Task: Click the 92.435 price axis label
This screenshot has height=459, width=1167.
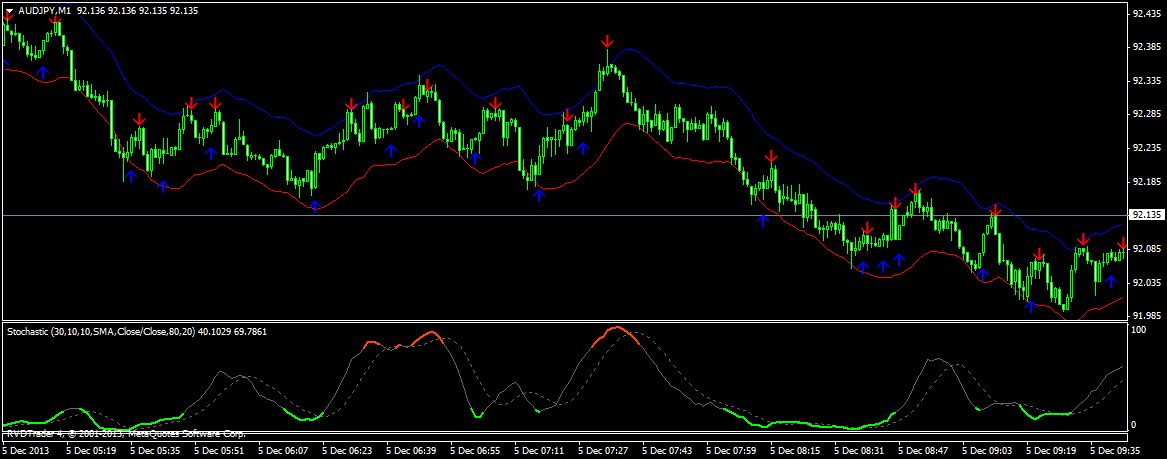Action: [1145, 13]
